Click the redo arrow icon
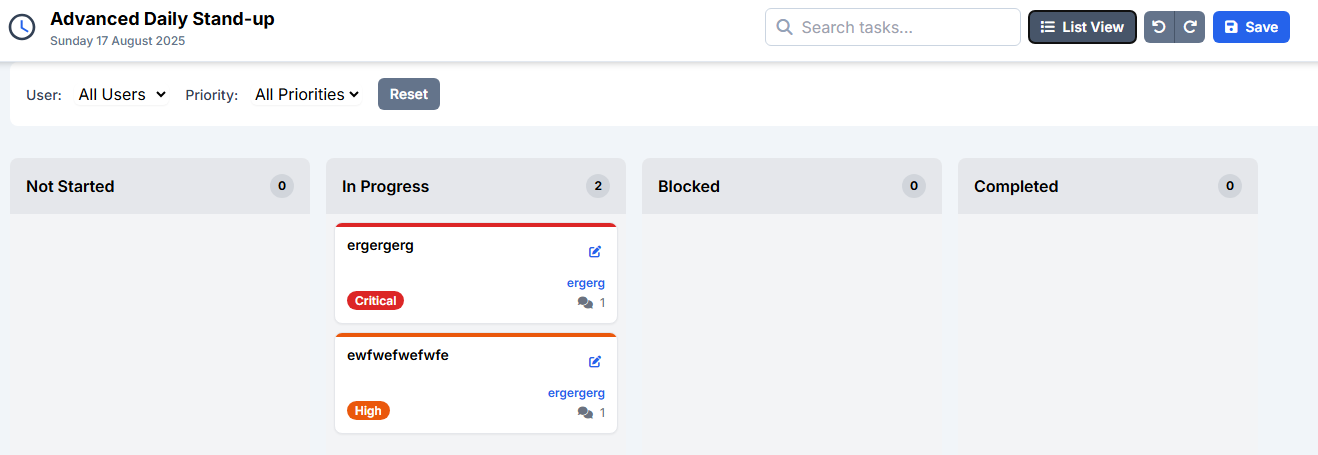 pos(1190,27)
